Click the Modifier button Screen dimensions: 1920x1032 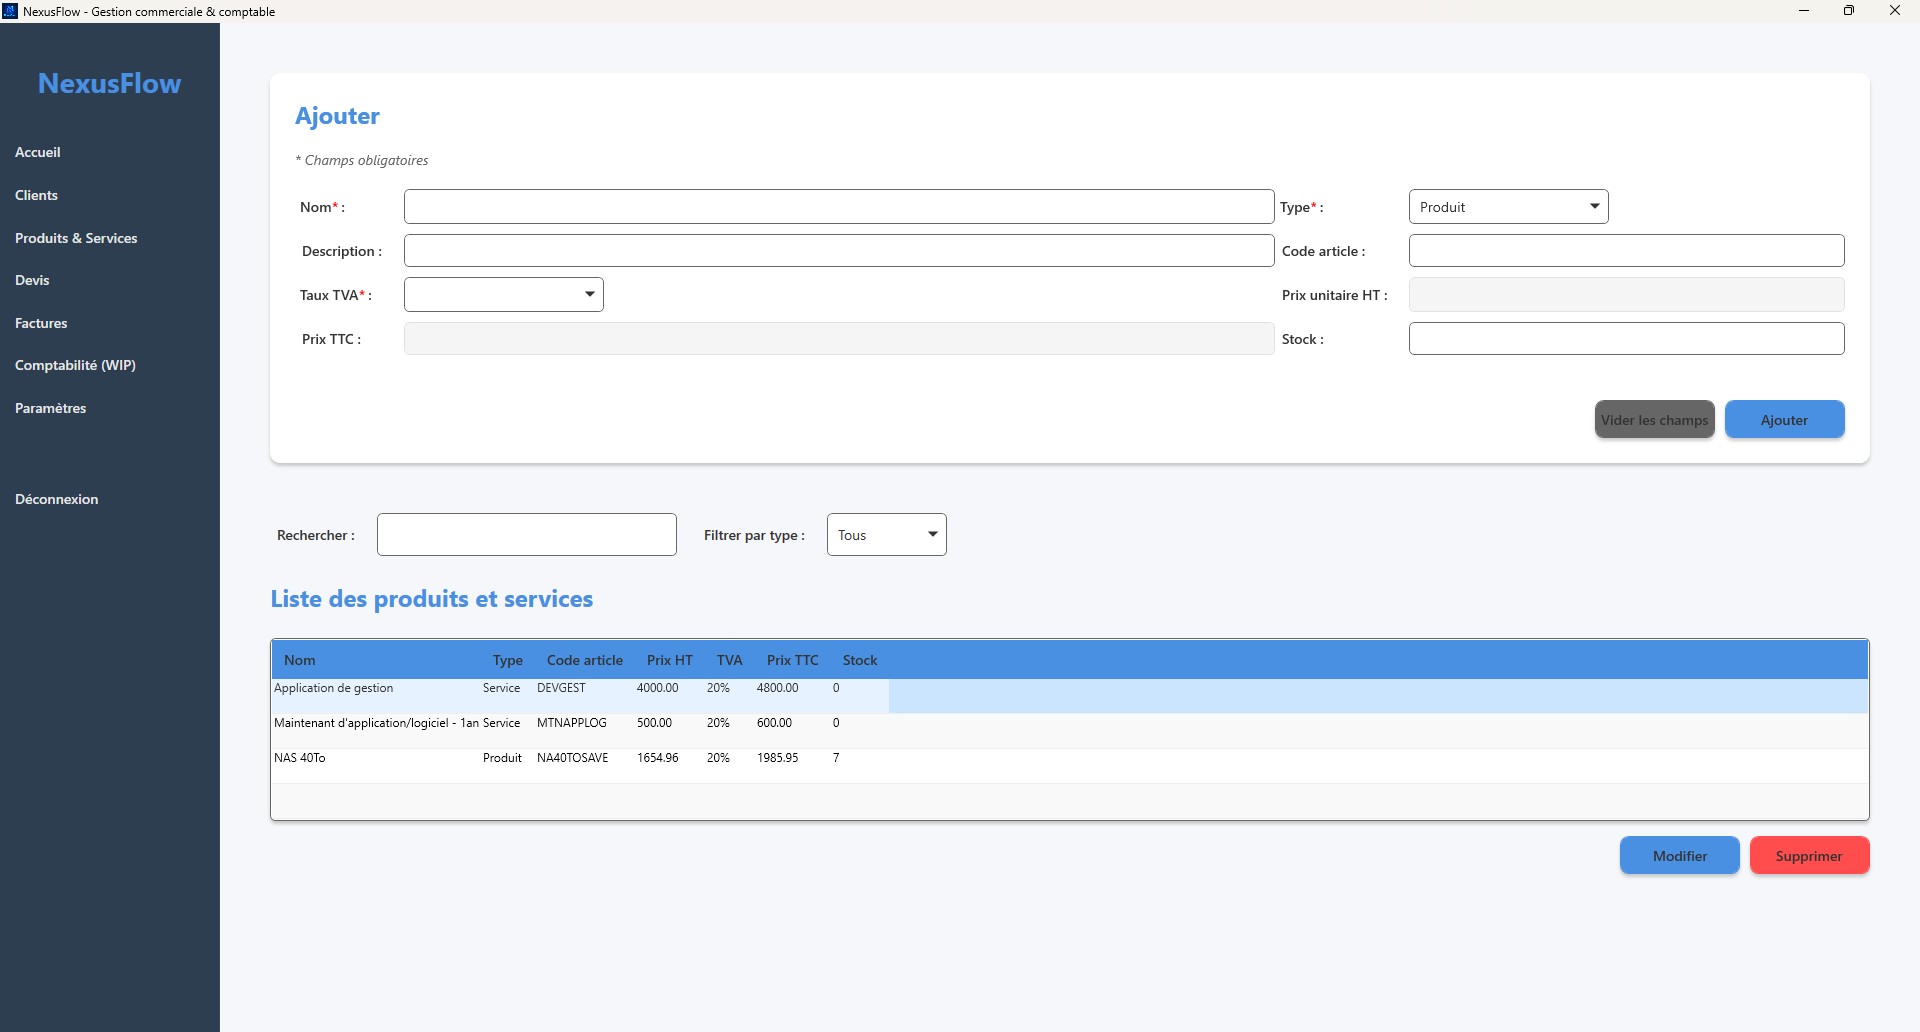click(1679, 856)
